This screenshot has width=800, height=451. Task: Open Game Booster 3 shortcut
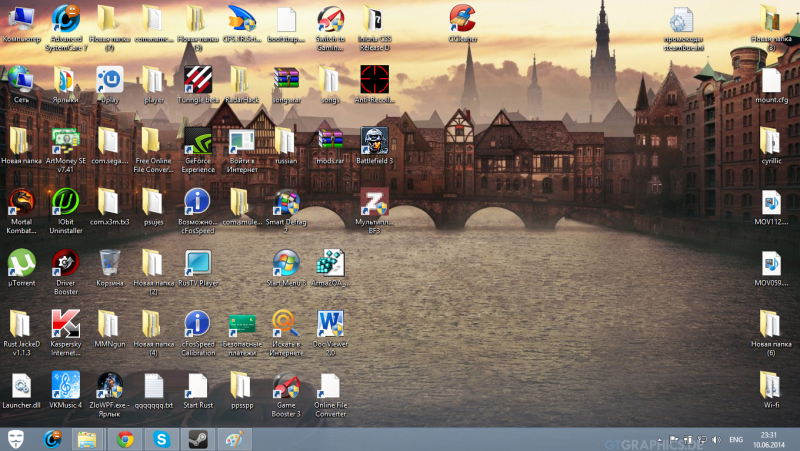(x=286, y=385)
